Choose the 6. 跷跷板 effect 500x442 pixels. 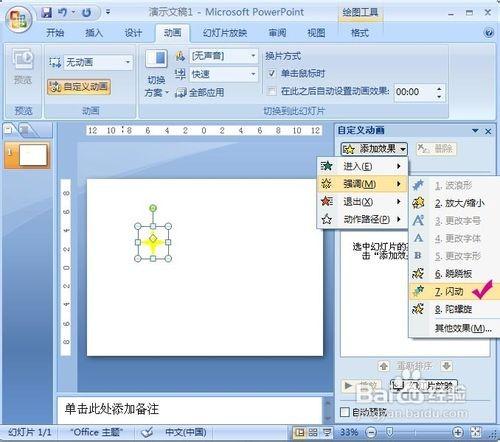point(454,274)
